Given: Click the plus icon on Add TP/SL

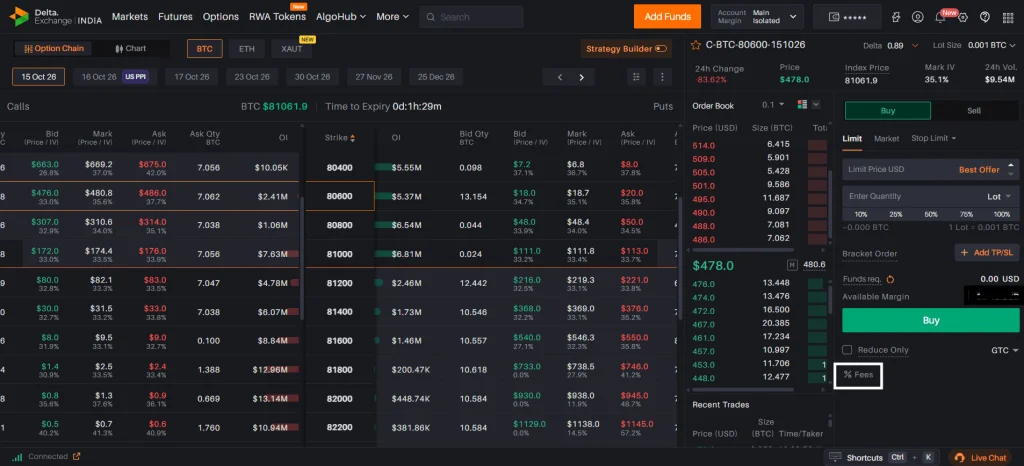Looking at the screenshot, I should [x=965, y=253].
